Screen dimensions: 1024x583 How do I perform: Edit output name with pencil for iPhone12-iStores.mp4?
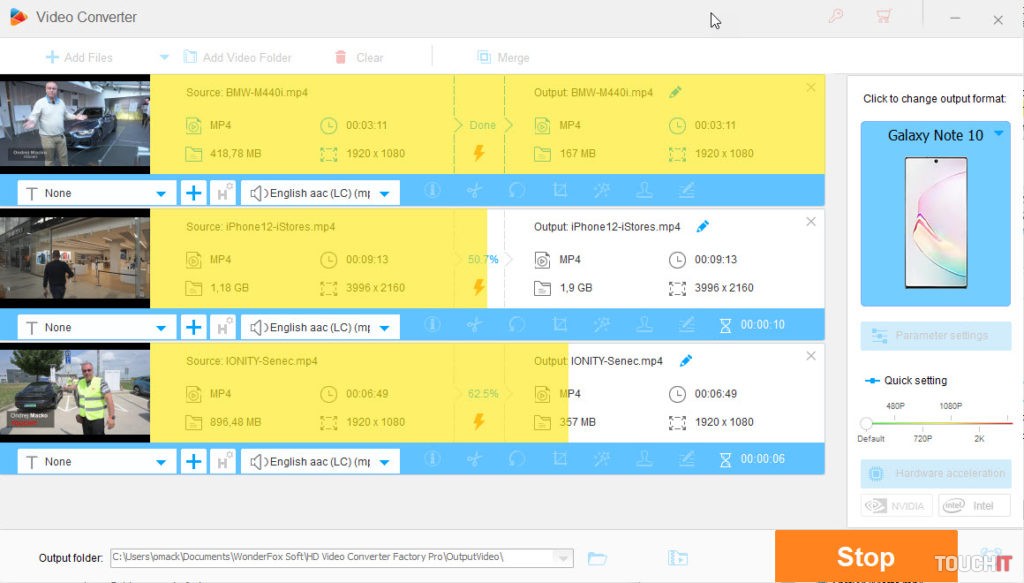pos(702,227)
